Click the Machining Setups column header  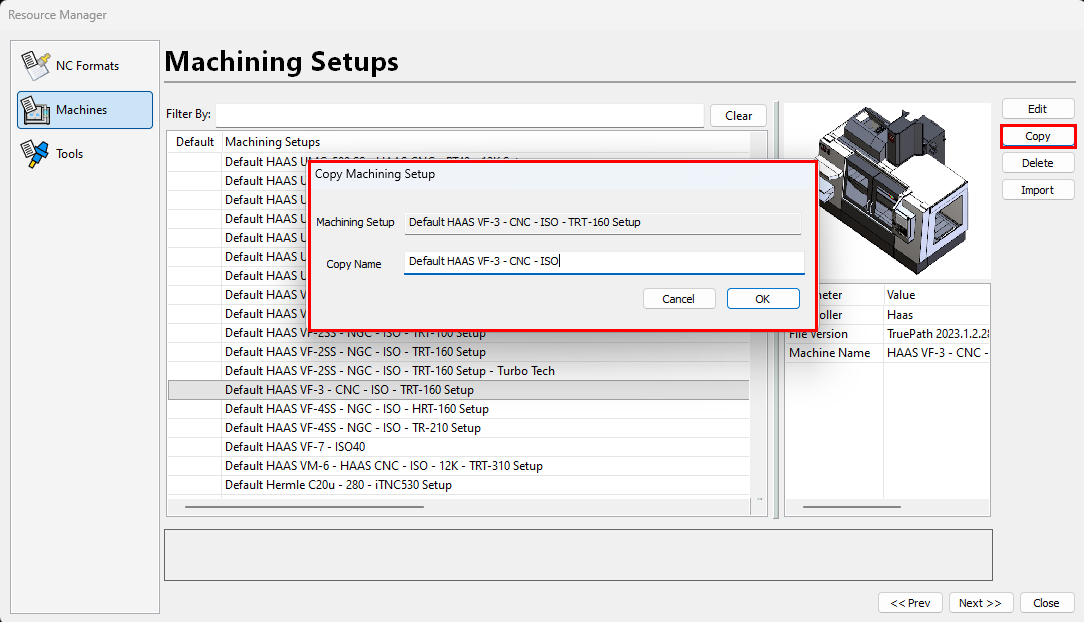[x=486, y=142]
